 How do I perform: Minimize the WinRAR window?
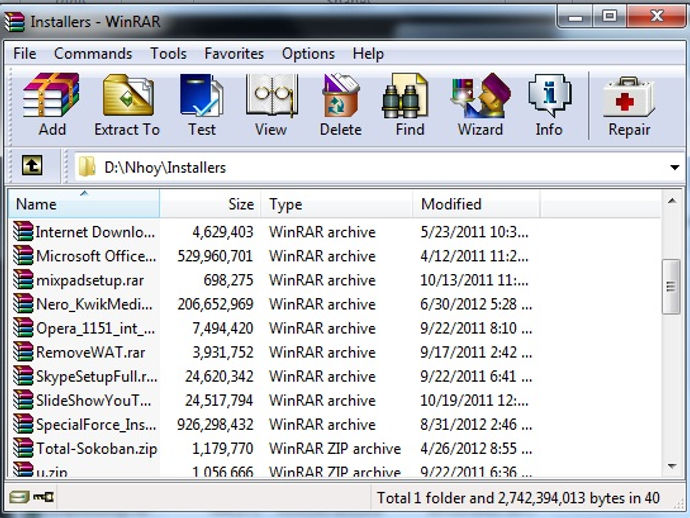click(575, 17)
